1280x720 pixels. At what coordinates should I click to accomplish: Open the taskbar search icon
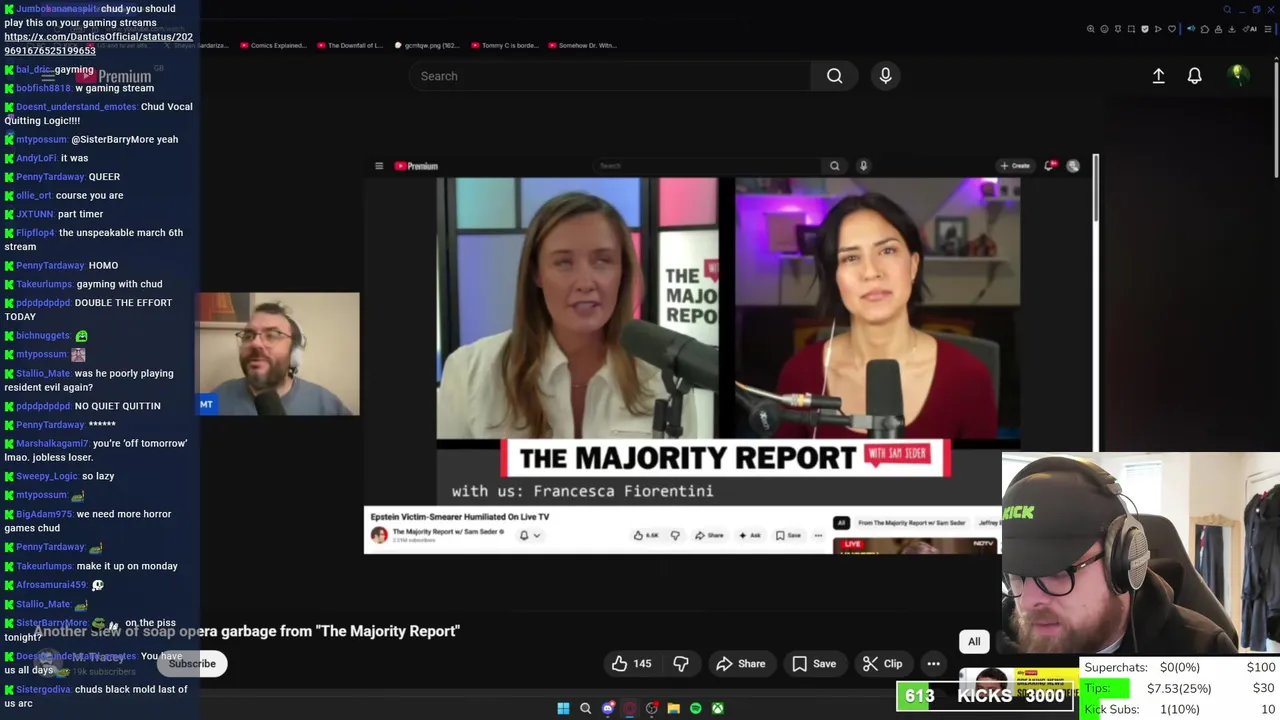point(585,708)
